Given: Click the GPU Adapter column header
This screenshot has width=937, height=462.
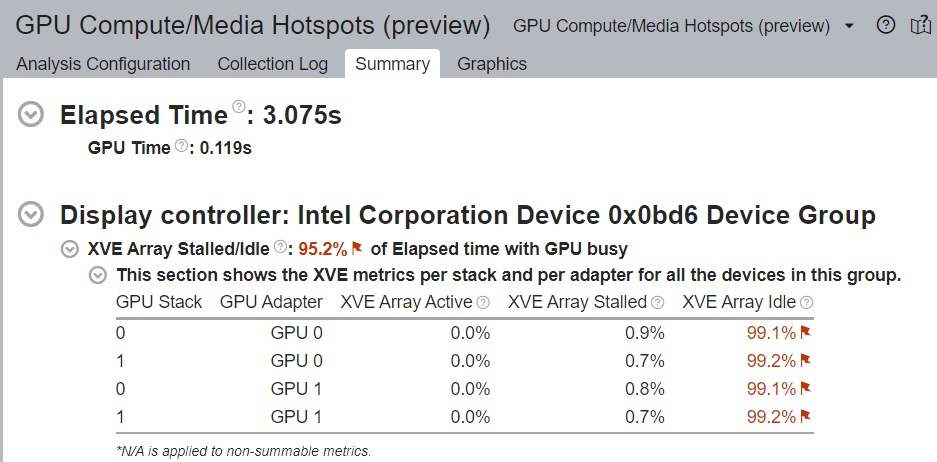Looking at the screenshot, I should click(x=271, y=302).
